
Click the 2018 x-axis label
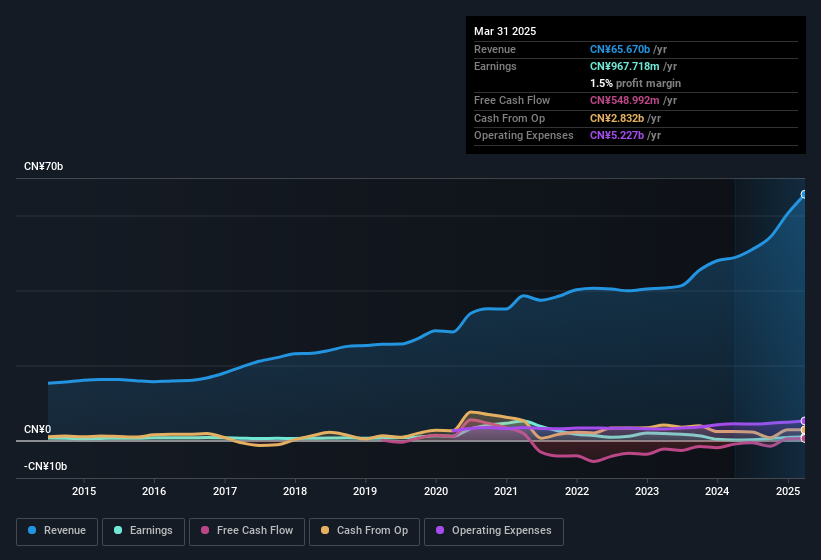point(295,491)
